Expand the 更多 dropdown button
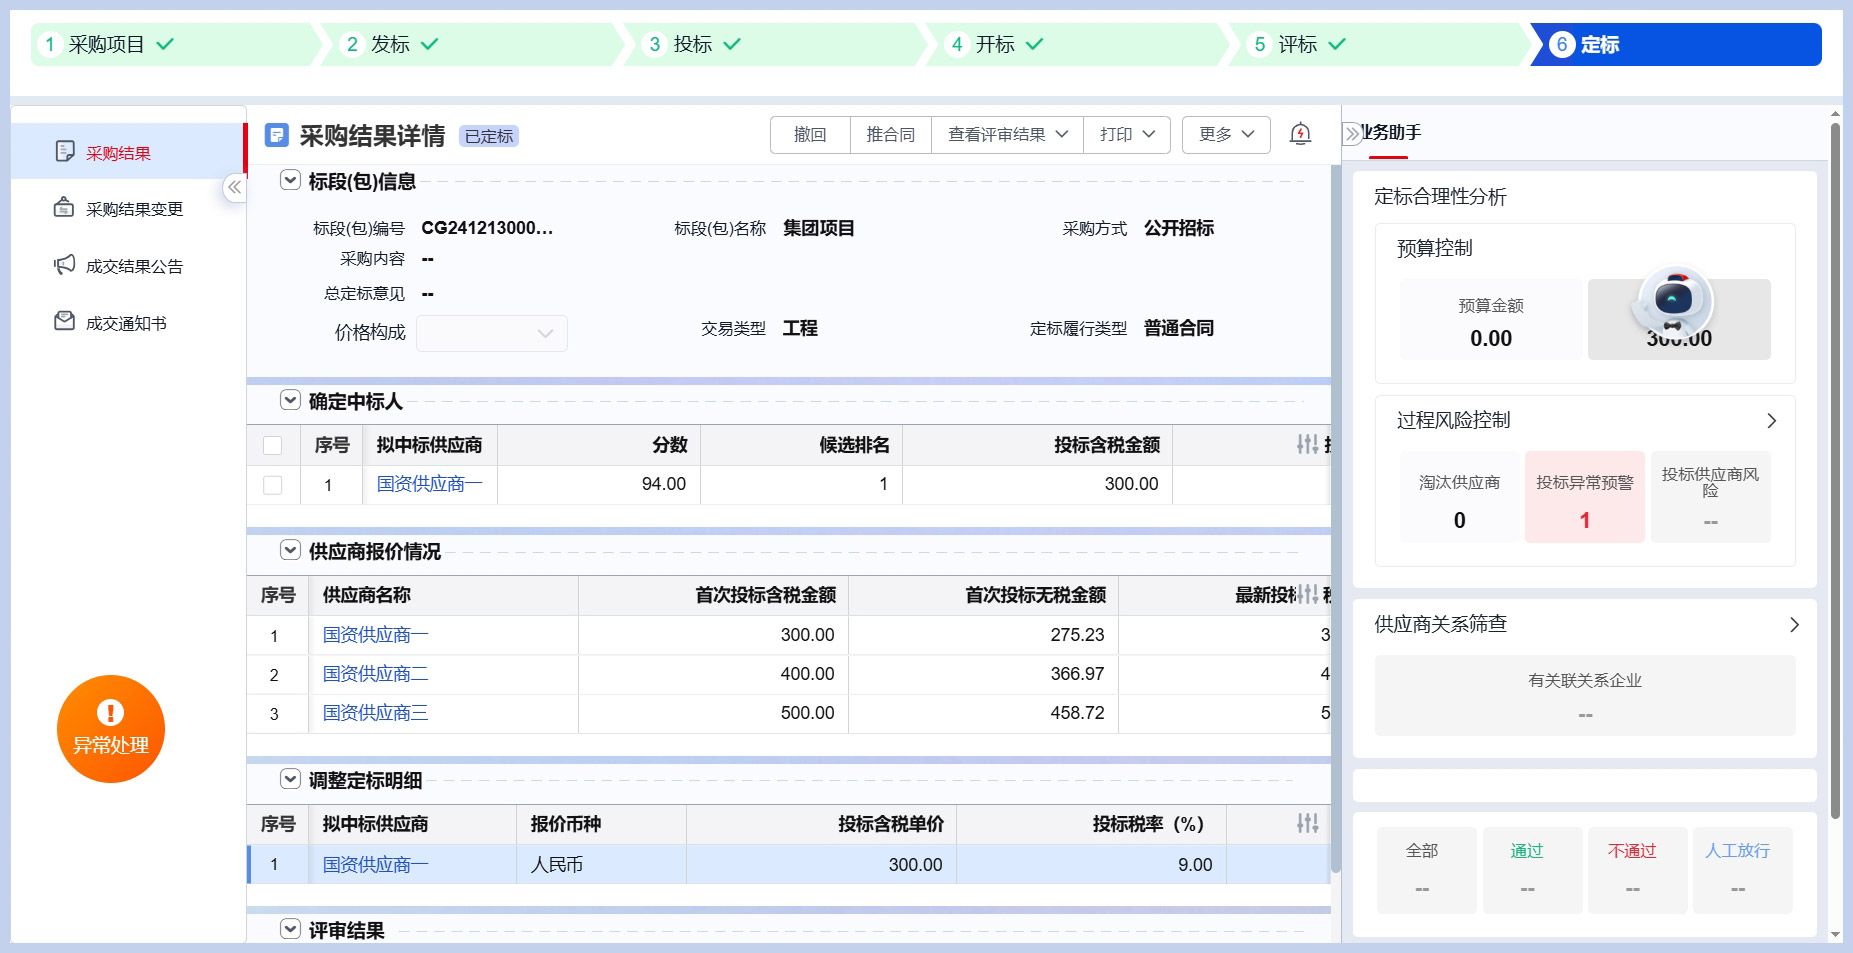 tap(1226, 134)
